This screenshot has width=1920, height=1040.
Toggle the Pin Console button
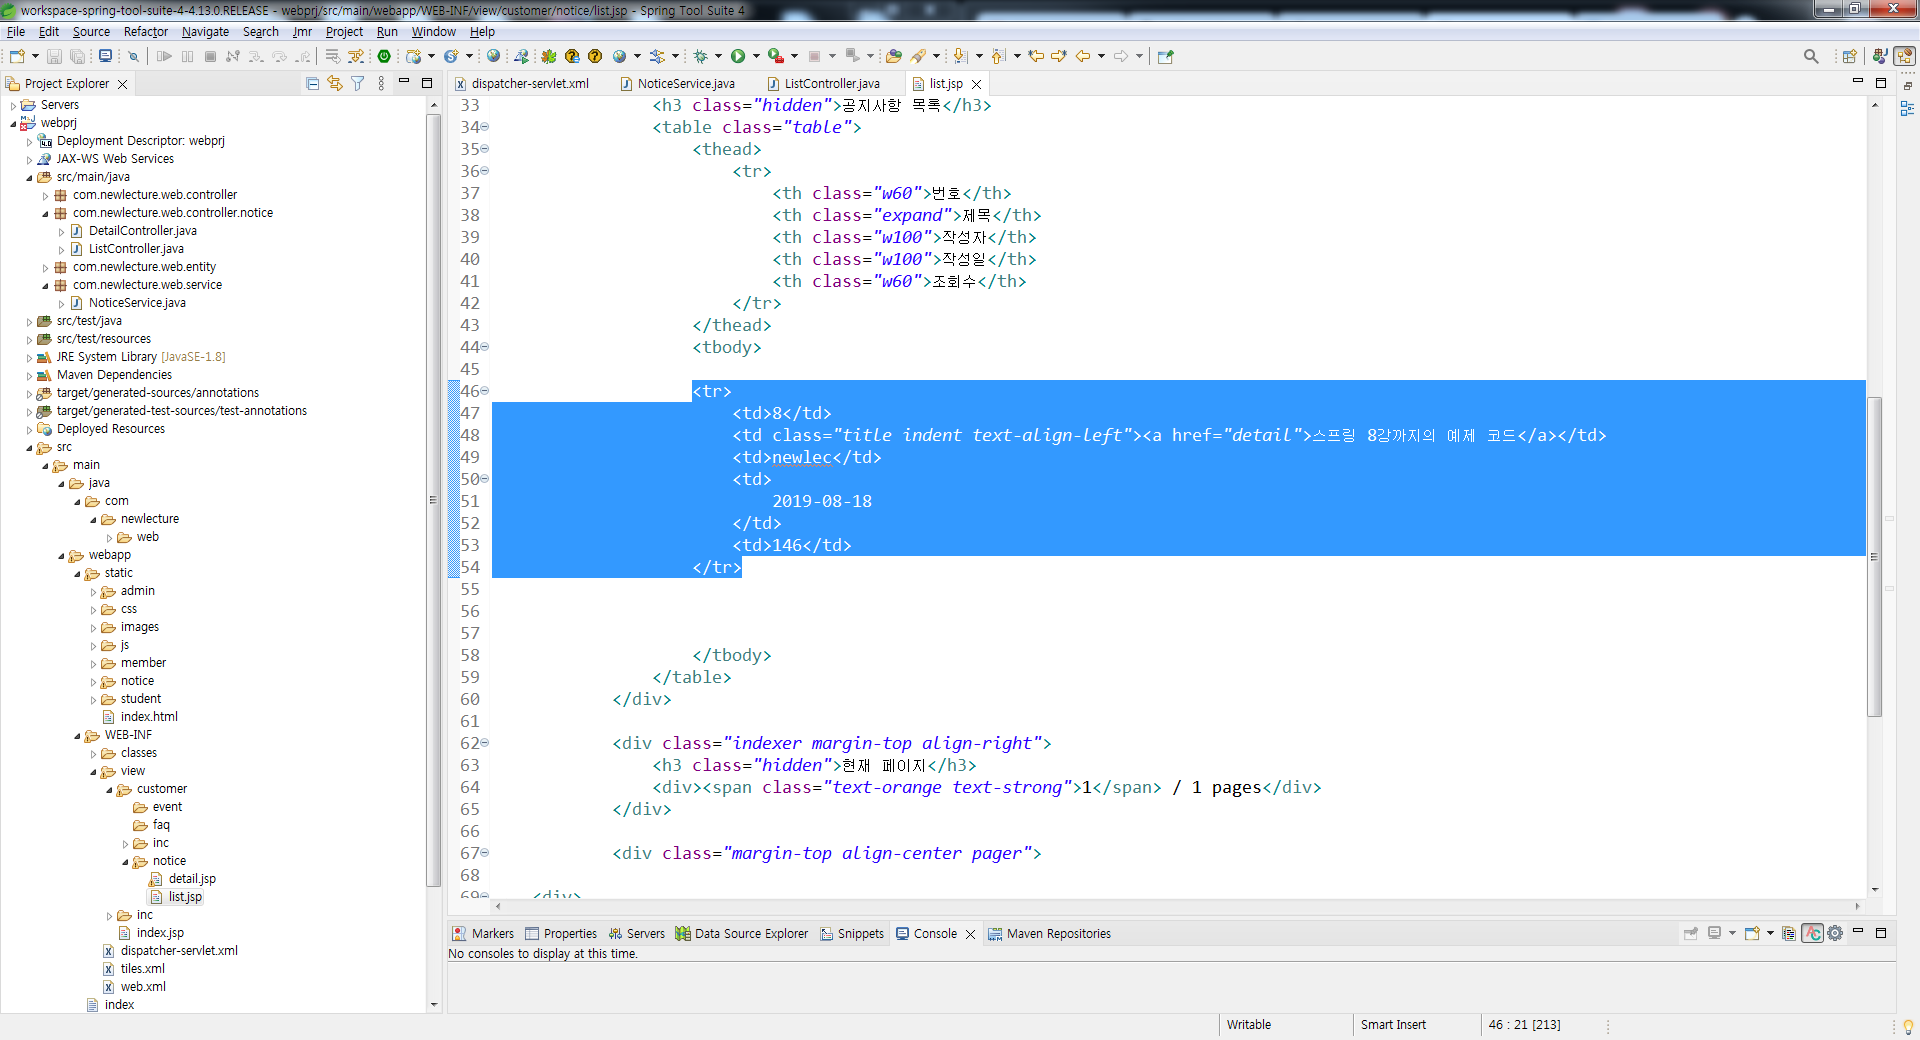[x=1691, y=933]
